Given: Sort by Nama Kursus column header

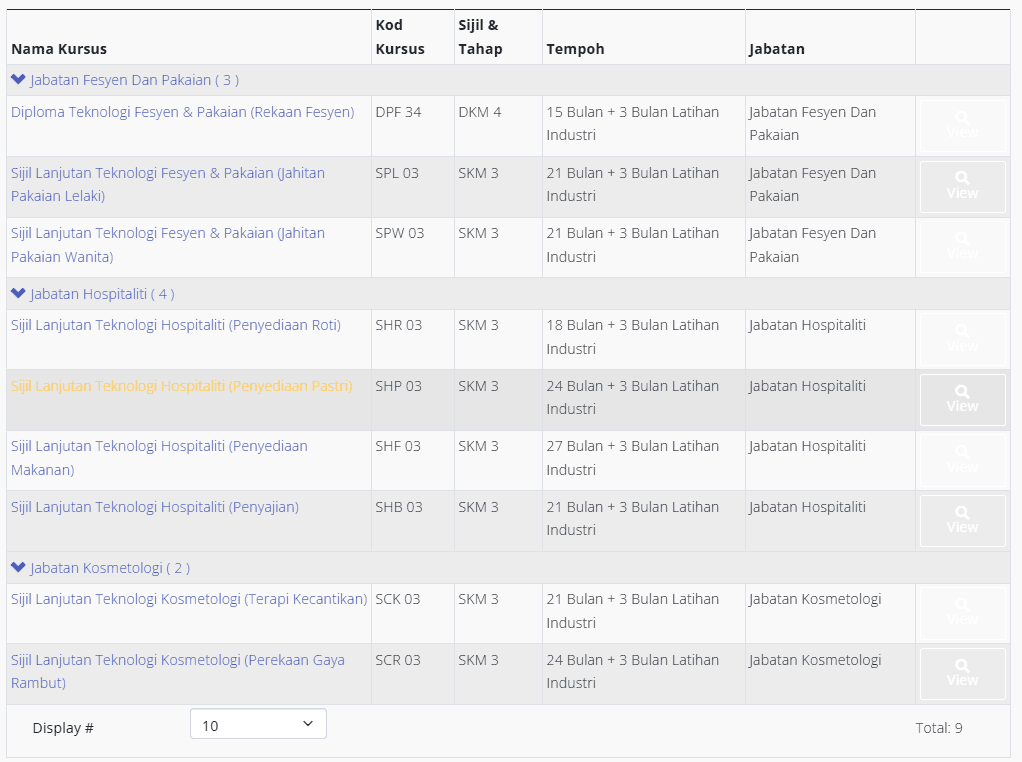Looking at the screenshot, I should pos(59,49).
